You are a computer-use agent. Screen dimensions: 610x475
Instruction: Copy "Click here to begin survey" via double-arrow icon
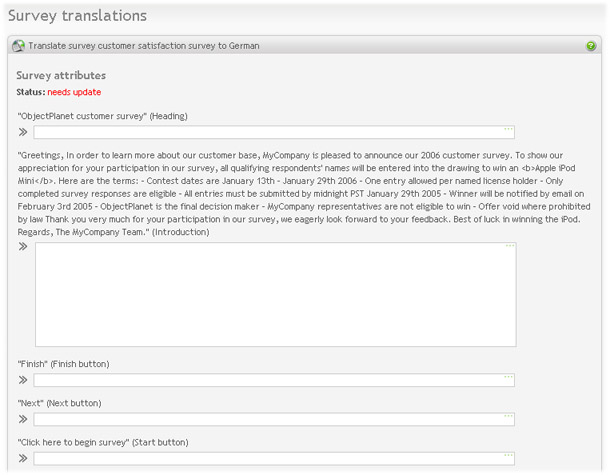pyautogui.click(x=23, y=458)
